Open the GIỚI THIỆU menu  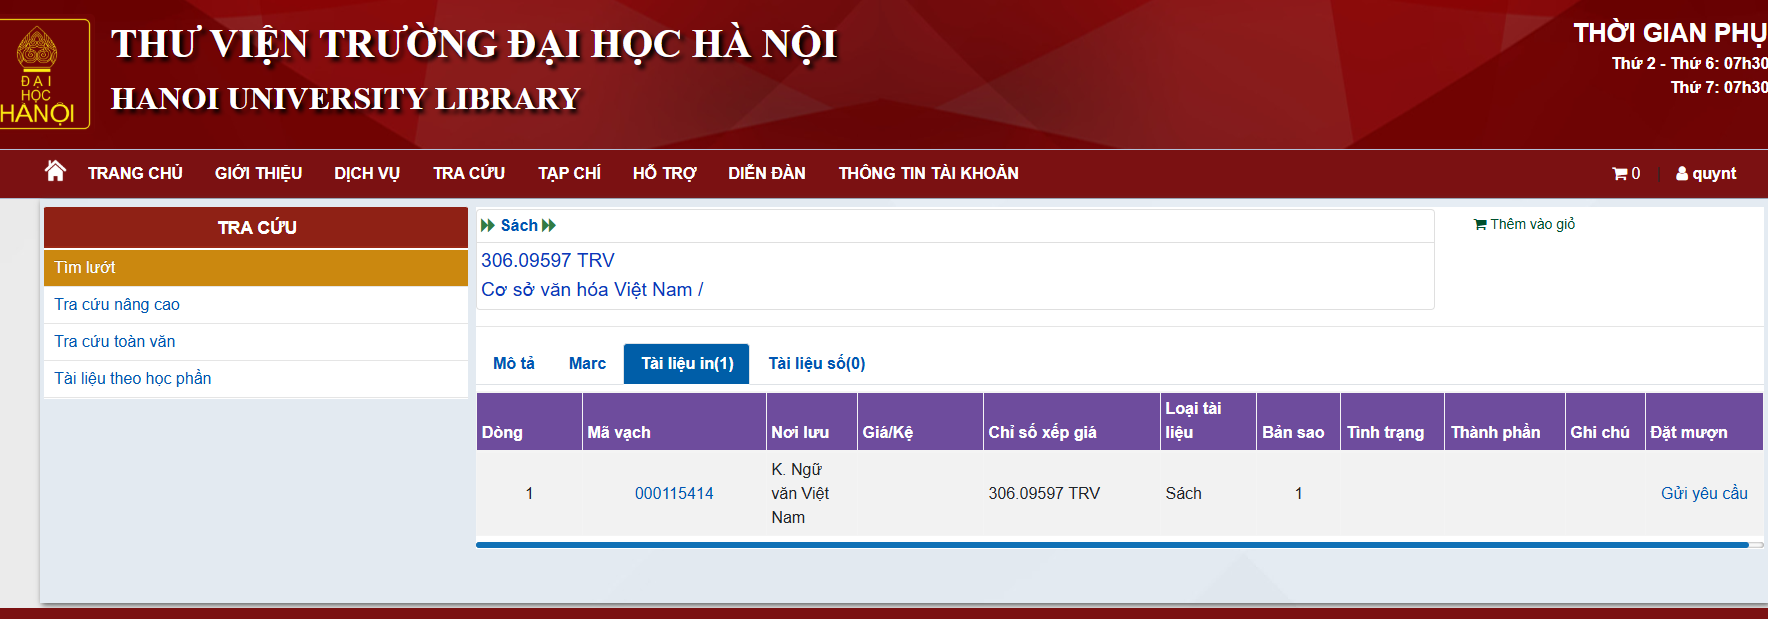pyautogui.click(x=258, y=174)
